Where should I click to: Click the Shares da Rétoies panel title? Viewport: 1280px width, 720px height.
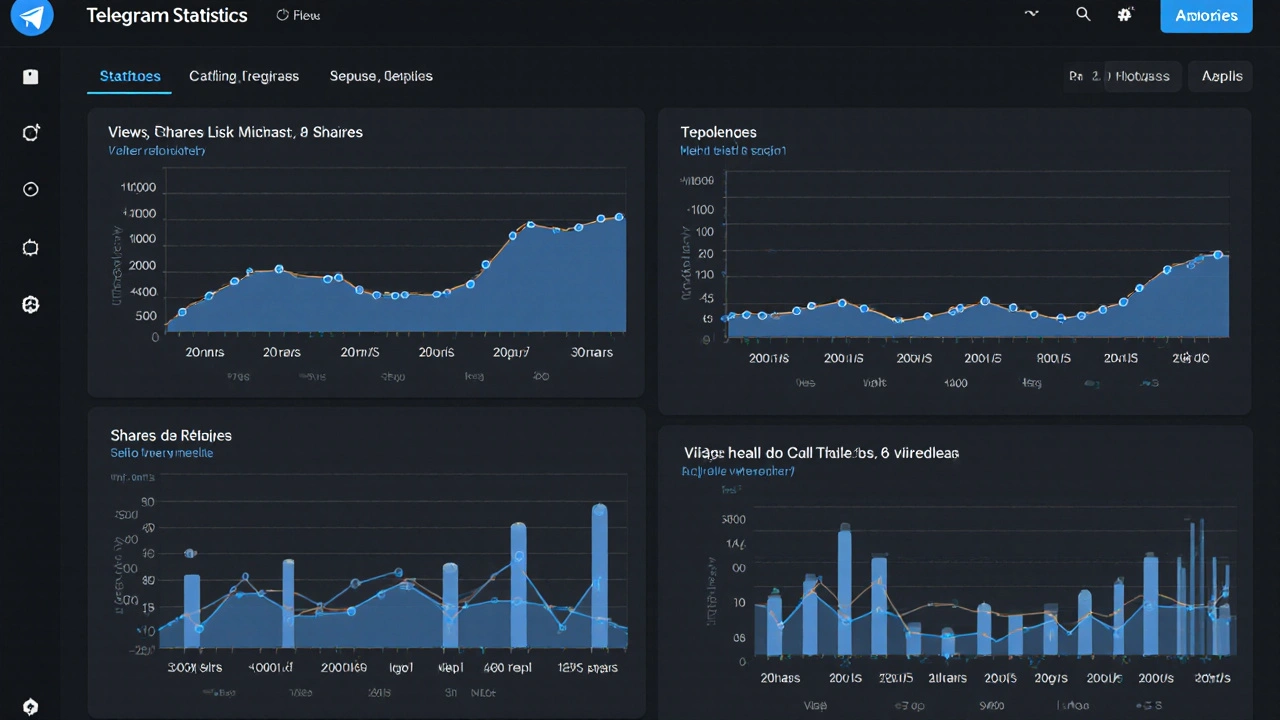[170, 435]
